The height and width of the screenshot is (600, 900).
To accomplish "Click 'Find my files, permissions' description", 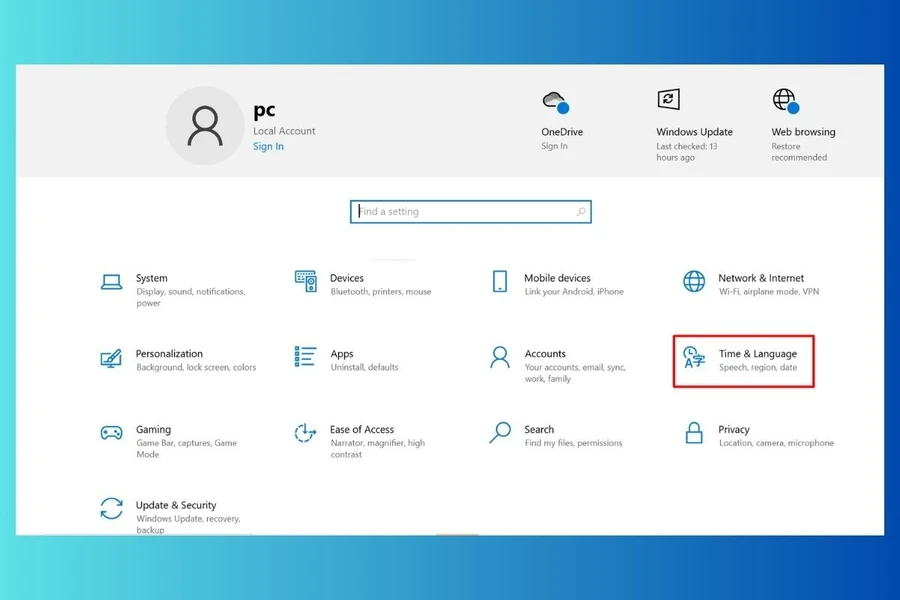I will point(573,443).
